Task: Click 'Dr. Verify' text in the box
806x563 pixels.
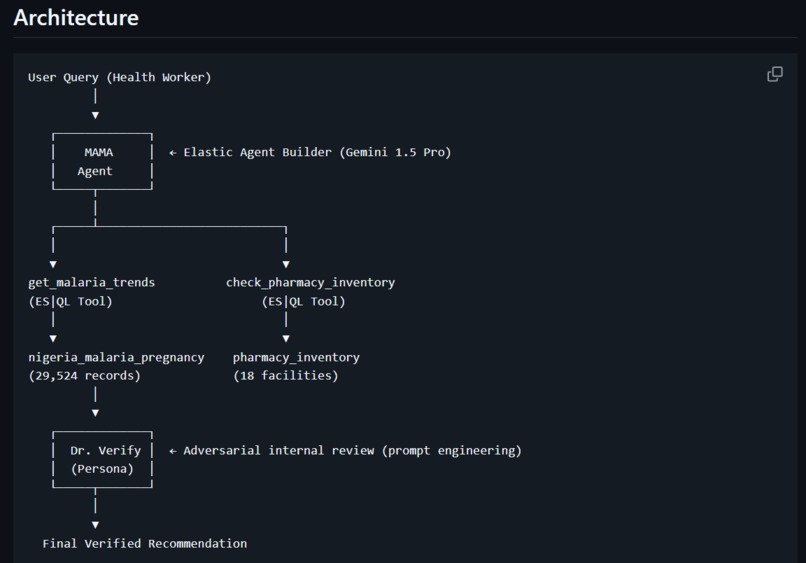Action: pyautogui.click(x=105, y=450)
